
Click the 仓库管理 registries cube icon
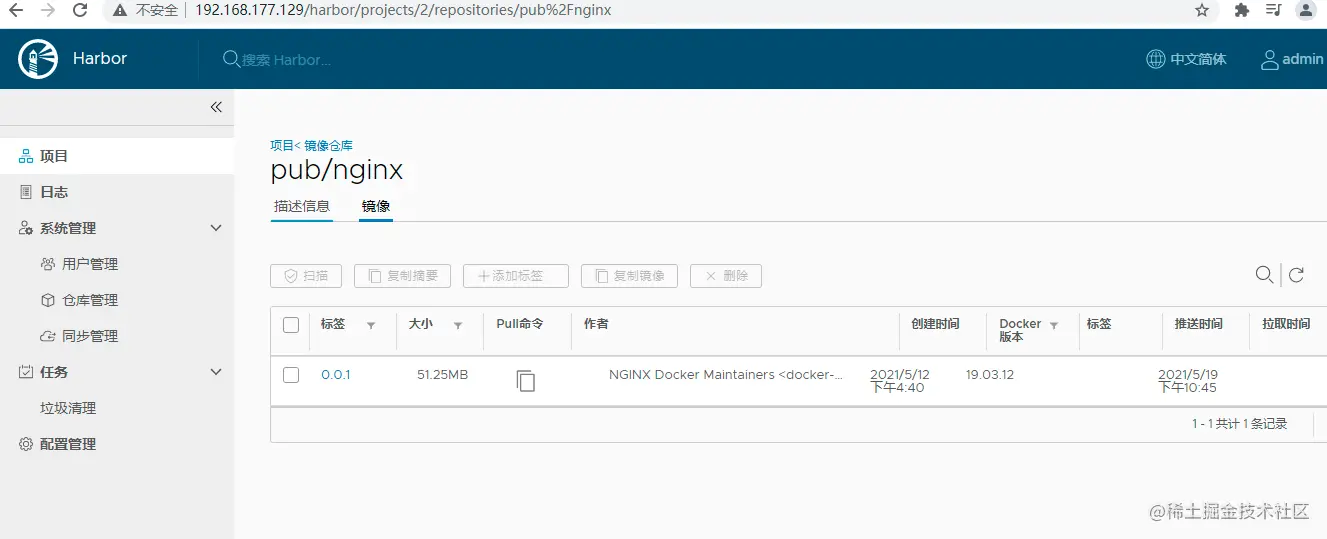pyautogui.click(x=47, y=300)
